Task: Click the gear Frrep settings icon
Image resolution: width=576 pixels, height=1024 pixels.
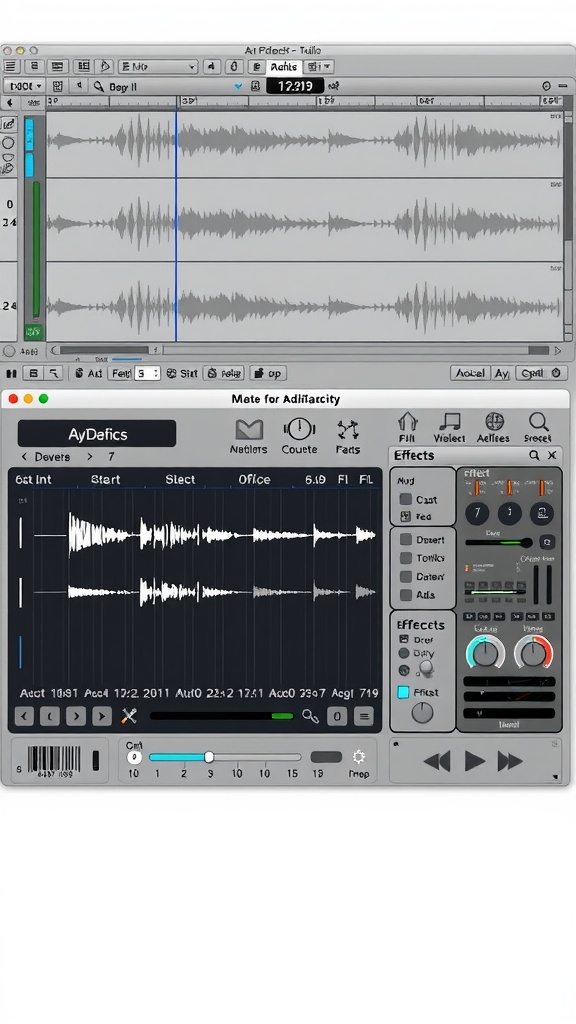Action: 359,757
